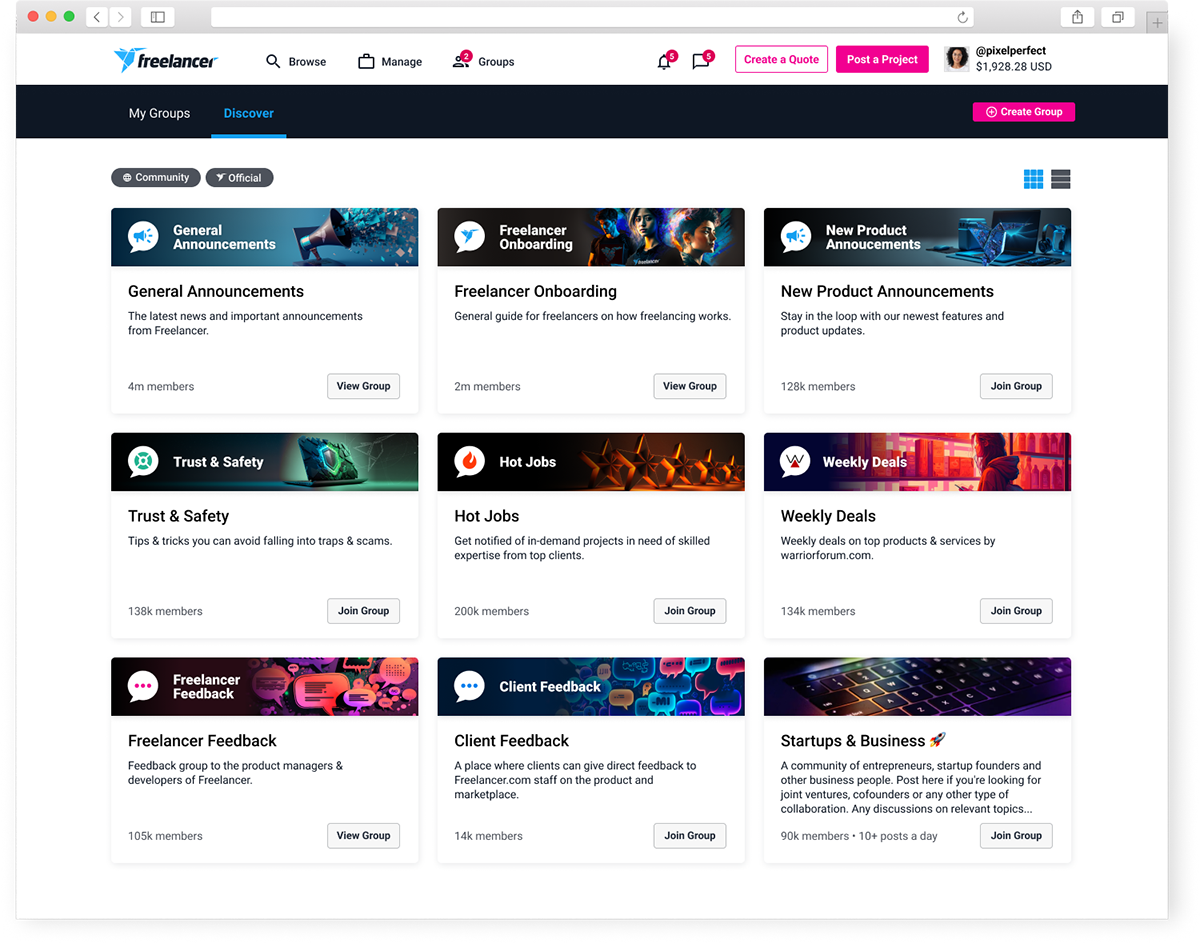Click Create a Quote button

[x=782, y=59]
